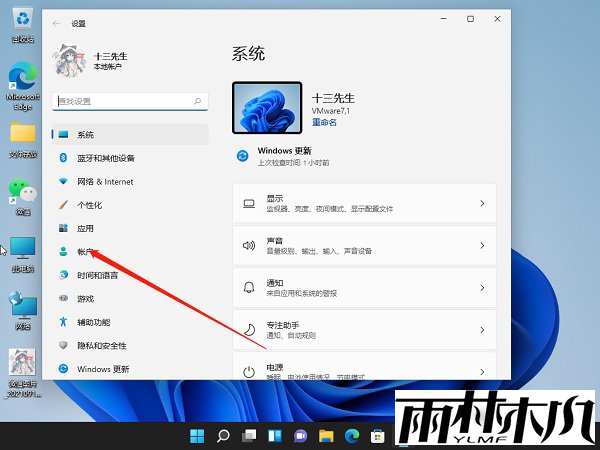Open the Recycle Bin desktop icon

[23, 25]
